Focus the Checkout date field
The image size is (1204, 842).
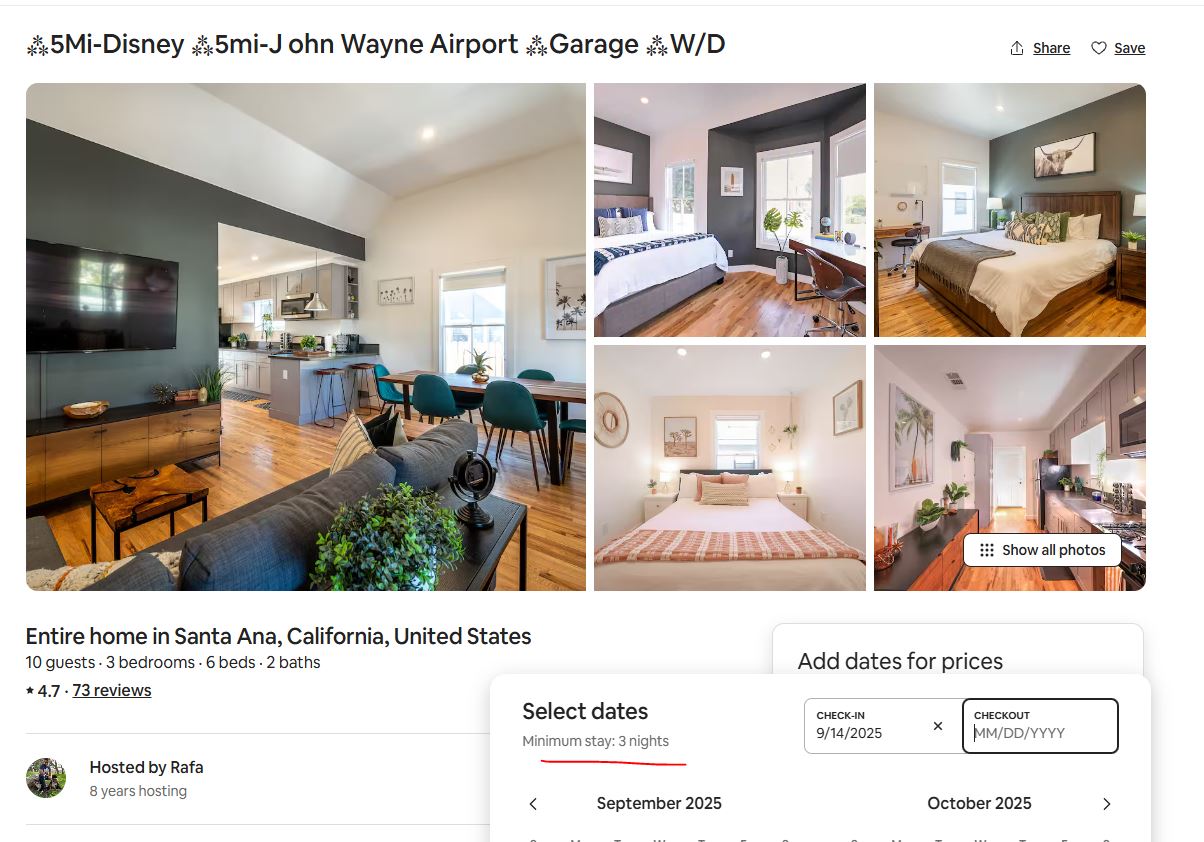1040,725
